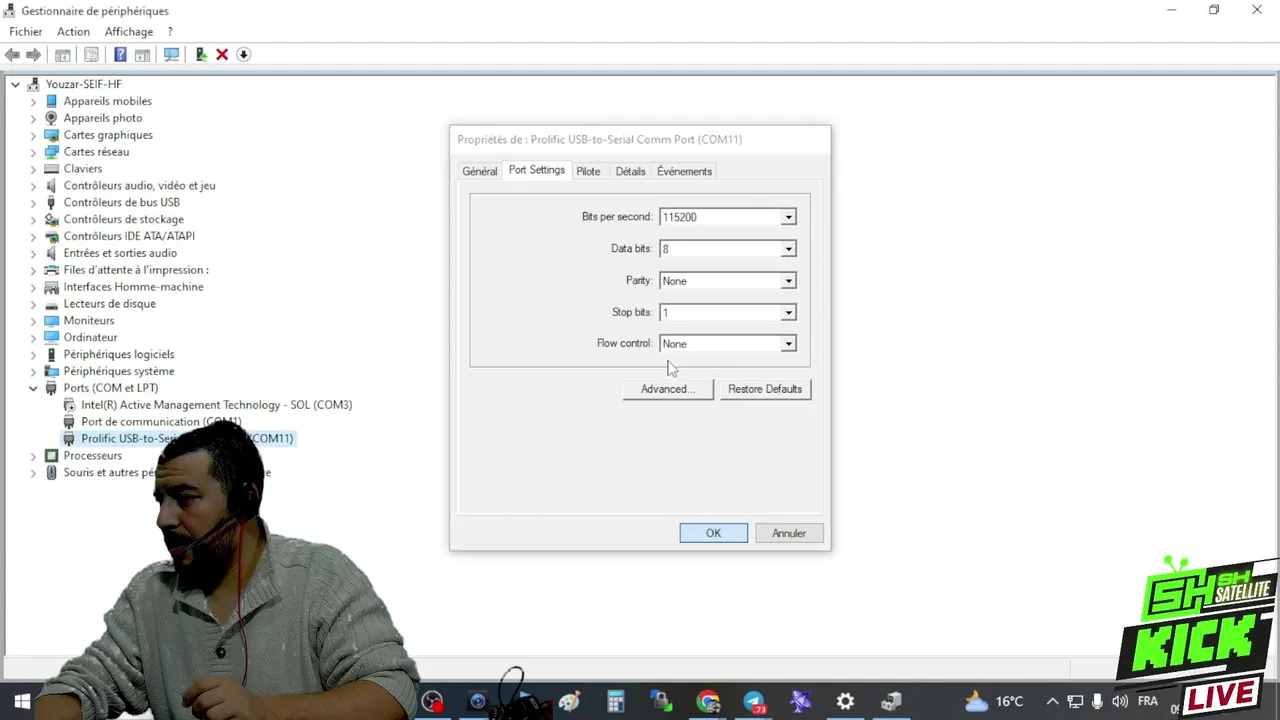
Task: Collapse the Ports (COM et LPT) node
Action: pos(33,388)
